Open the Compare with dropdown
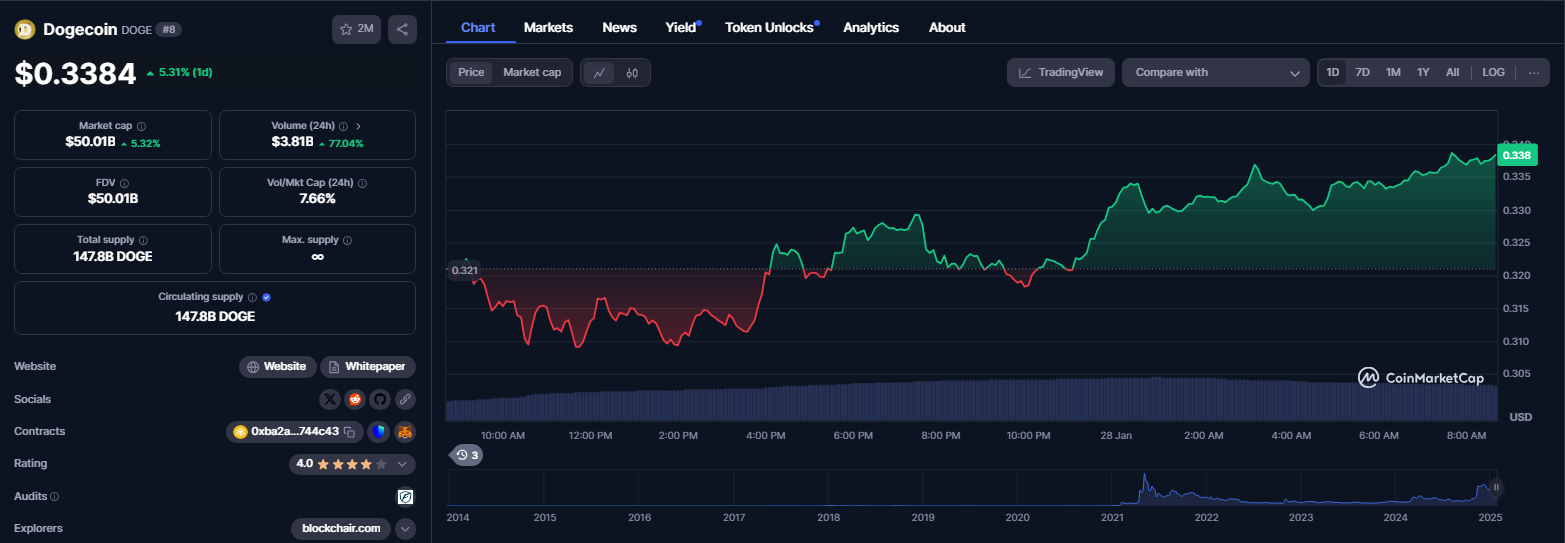 tap(1215, 72)
